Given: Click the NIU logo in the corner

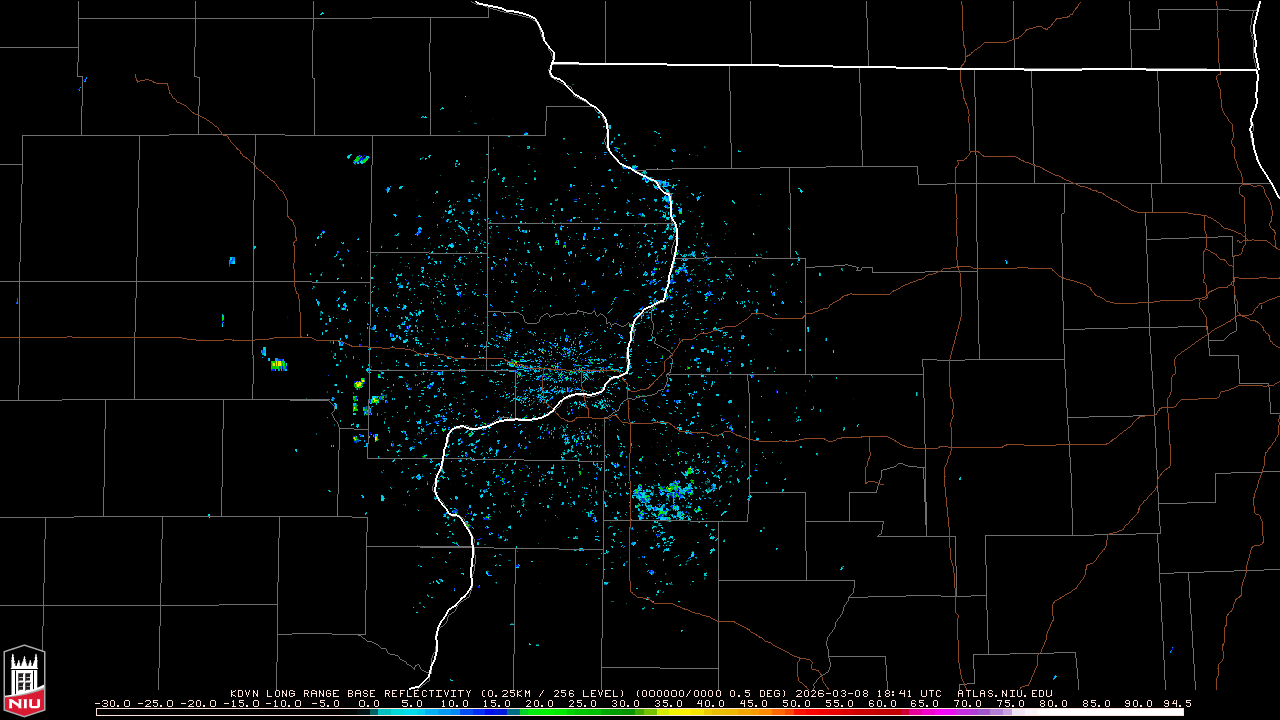Looking at the screenshot, I should tap(24, 682).
